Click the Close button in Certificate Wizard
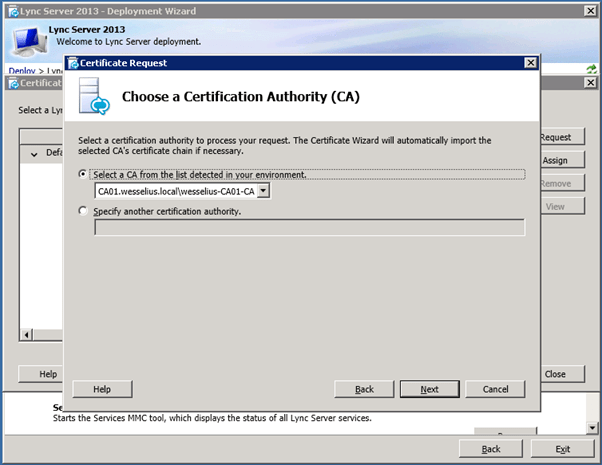This screenshot has width=602, height=465. coord(555,374)
